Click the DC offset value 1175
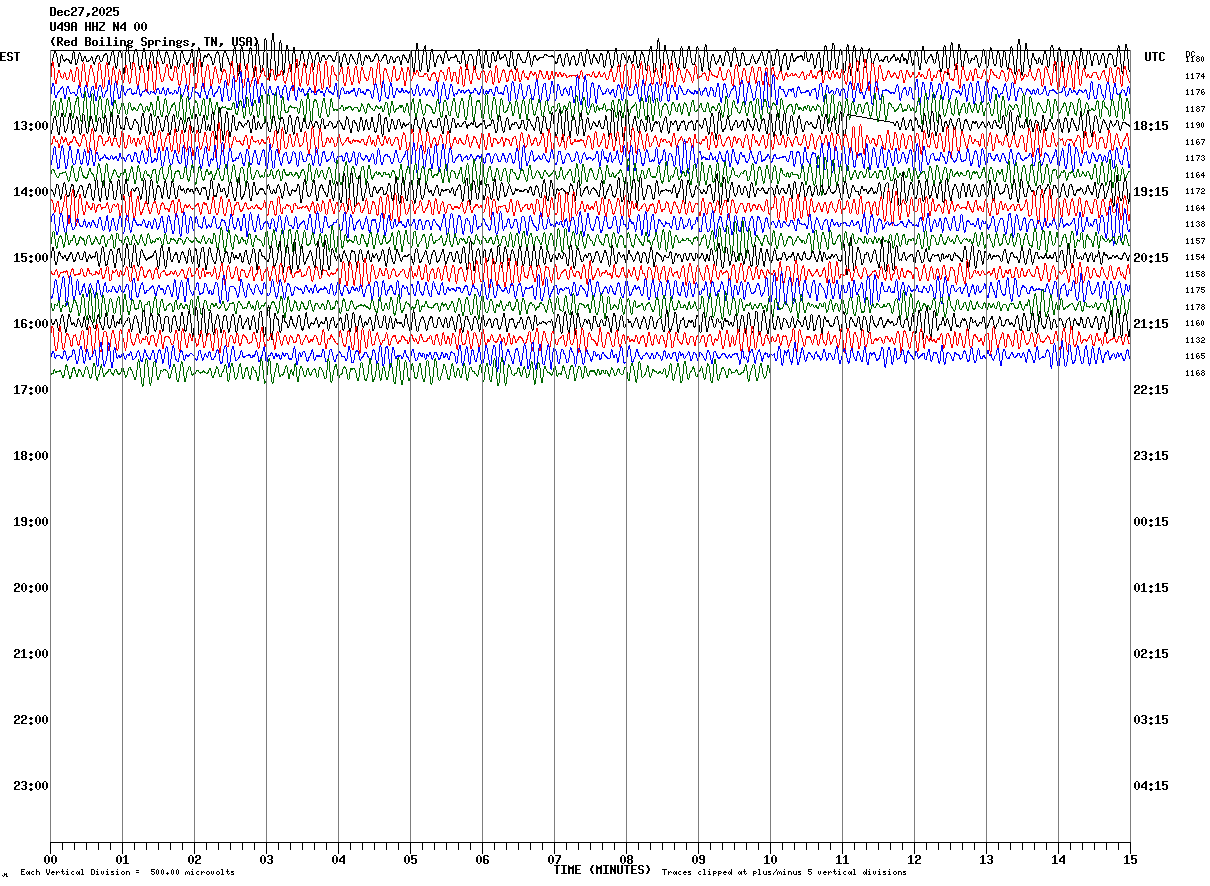This screenshot has width=1210, height=886. 1195,290
